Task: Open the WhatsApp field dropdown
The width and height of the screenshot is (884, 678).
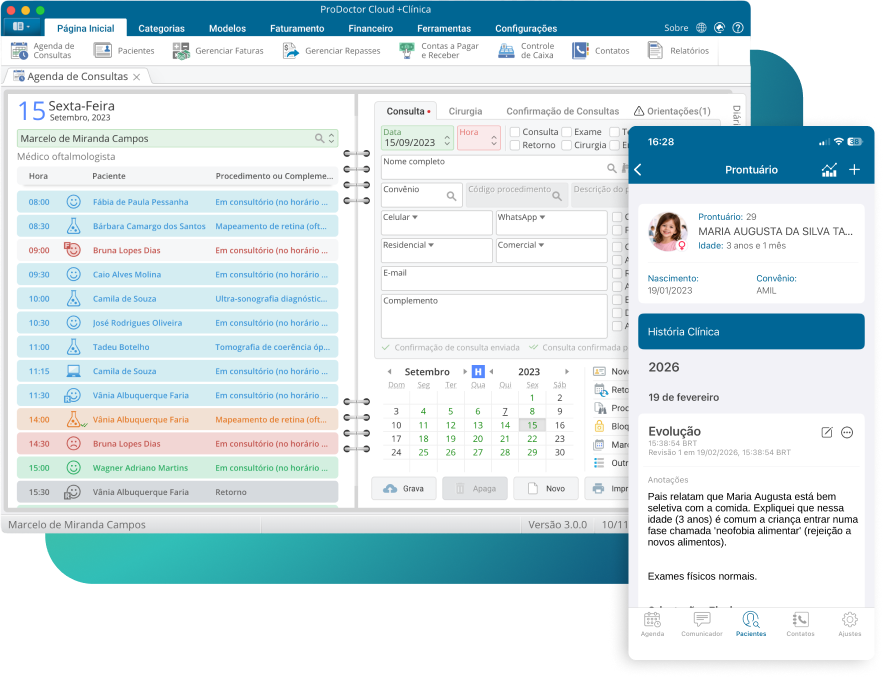Action: tap(543, 217)
